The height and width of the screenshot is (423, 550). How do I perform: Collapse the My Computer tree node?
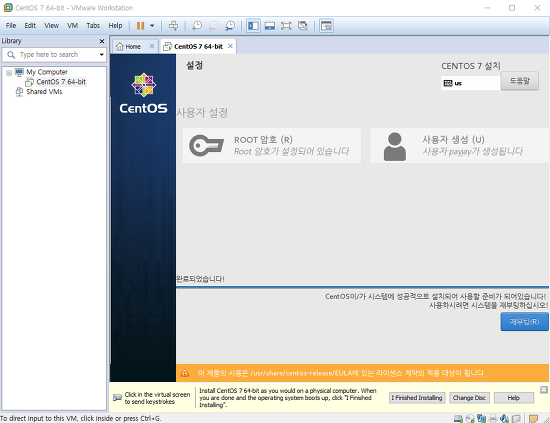coord(9,73)
